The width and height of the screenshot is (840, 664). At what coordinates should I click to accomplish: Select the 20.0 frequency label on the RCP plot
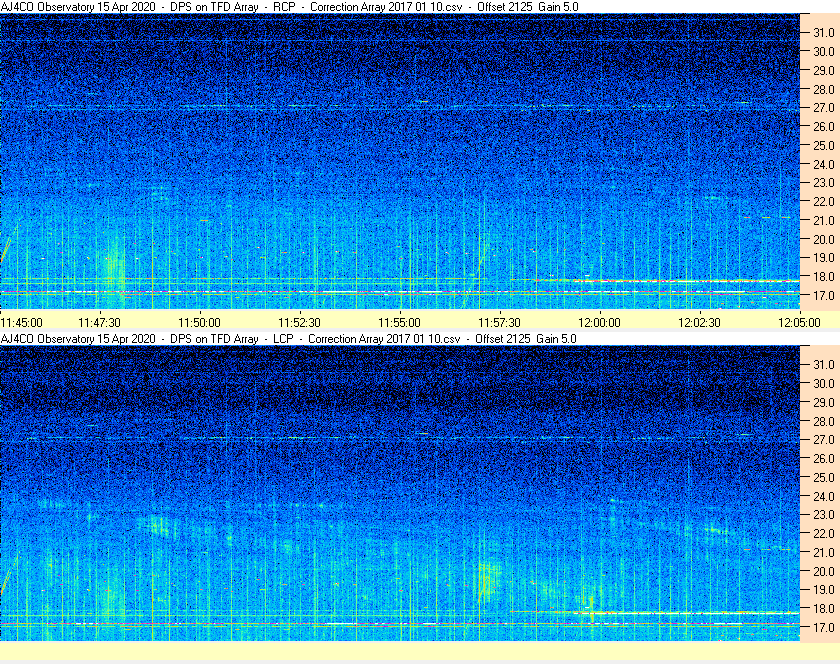point(824,239)
